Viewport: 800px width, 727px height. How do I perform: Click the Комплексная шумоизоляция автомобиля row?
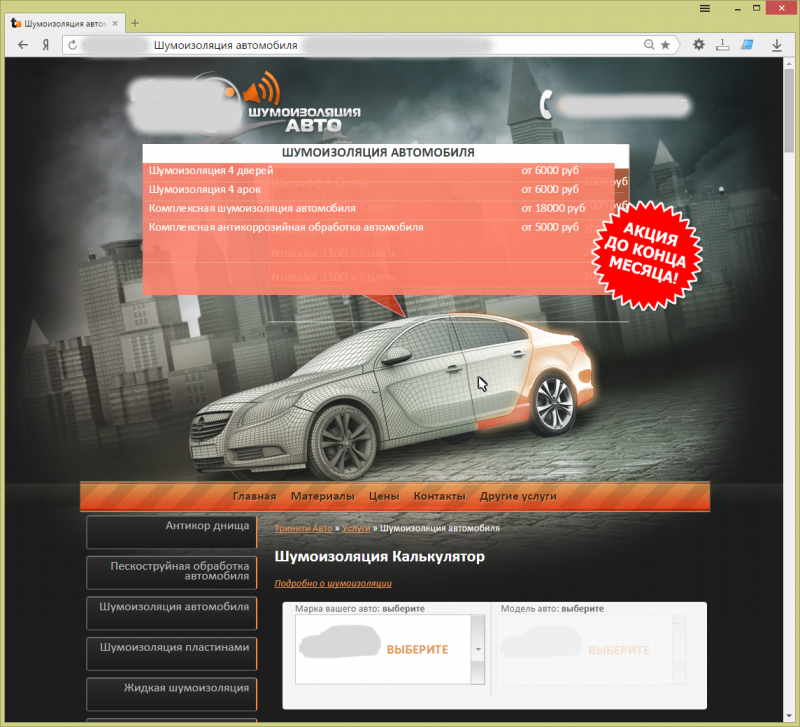(379, 208)
